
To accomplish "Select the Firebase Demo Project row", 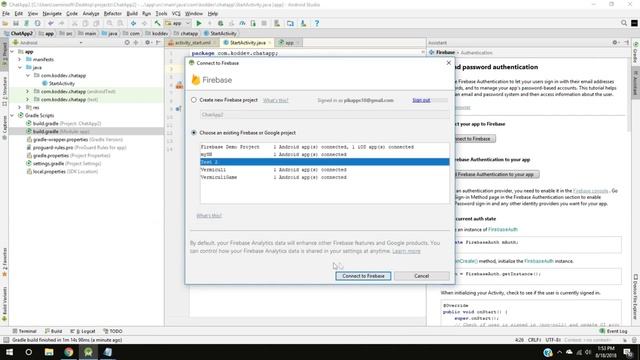I will coord(324,147).
